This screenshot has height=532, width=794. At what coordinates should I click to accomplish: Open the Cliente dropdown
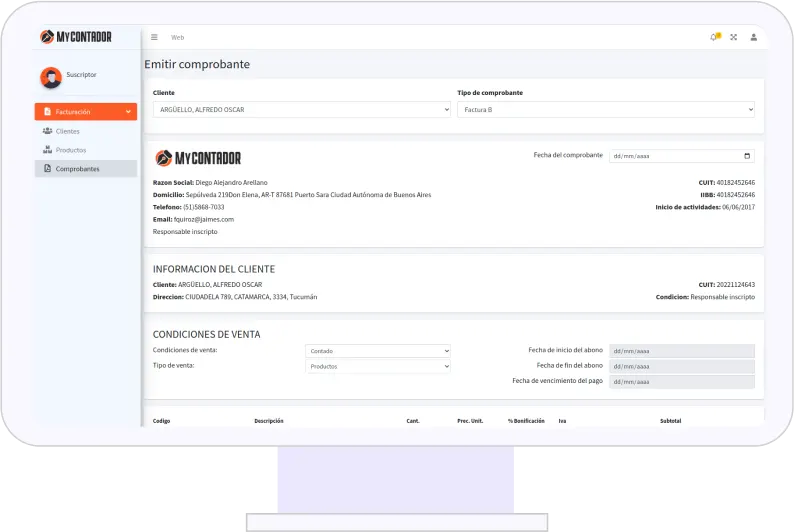(301, 110)
